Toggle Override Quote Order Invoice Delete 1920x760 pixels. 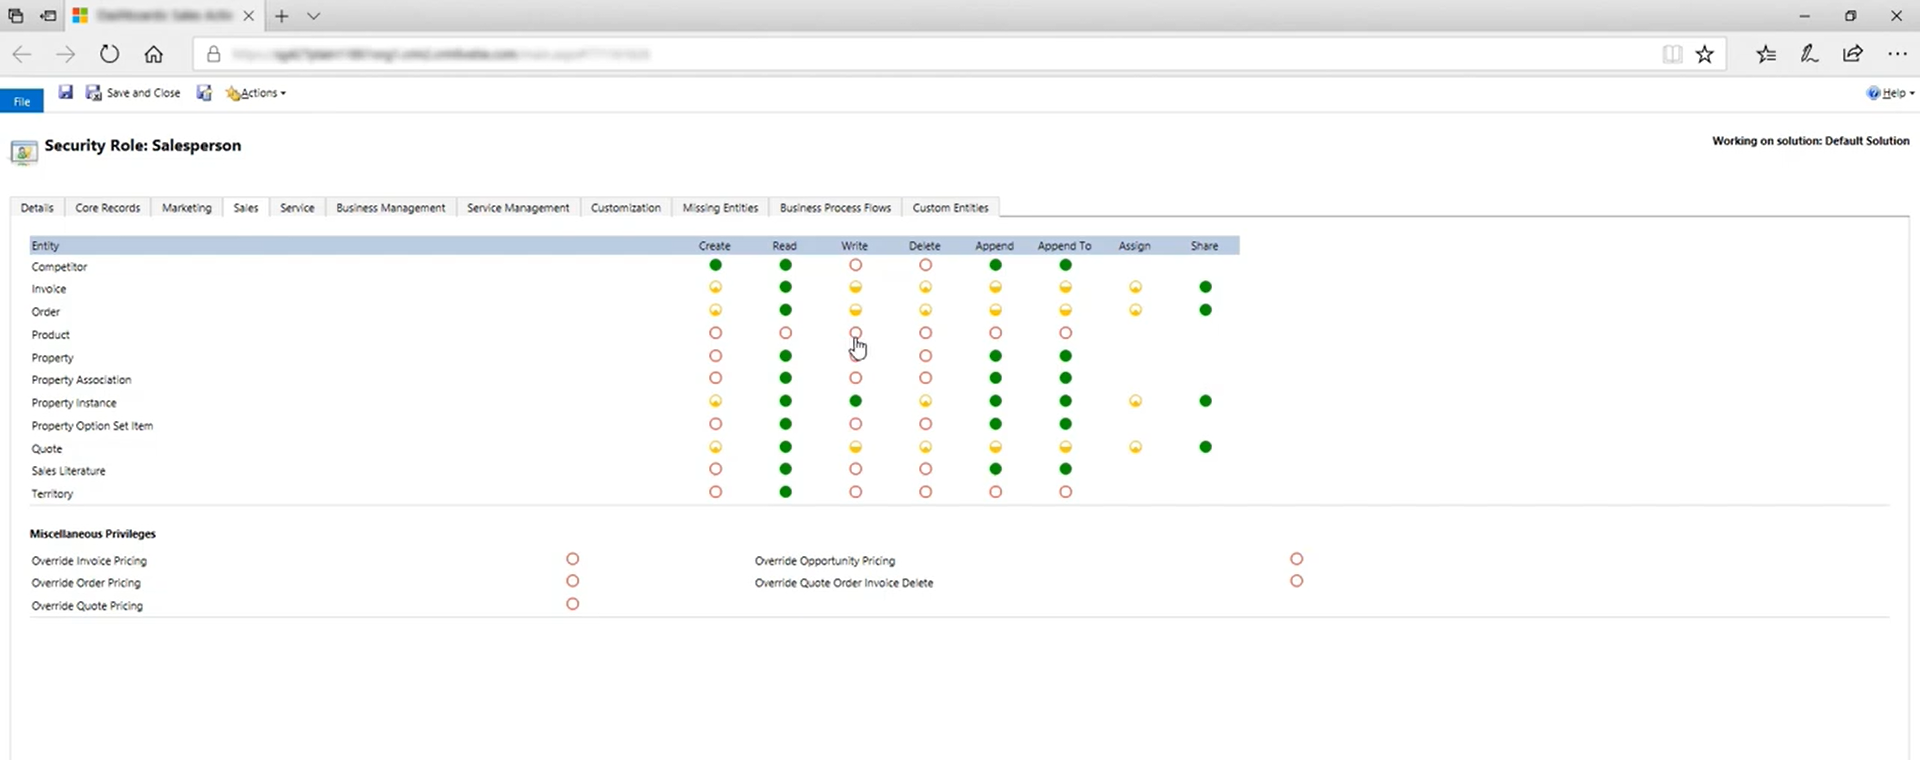1296,581
